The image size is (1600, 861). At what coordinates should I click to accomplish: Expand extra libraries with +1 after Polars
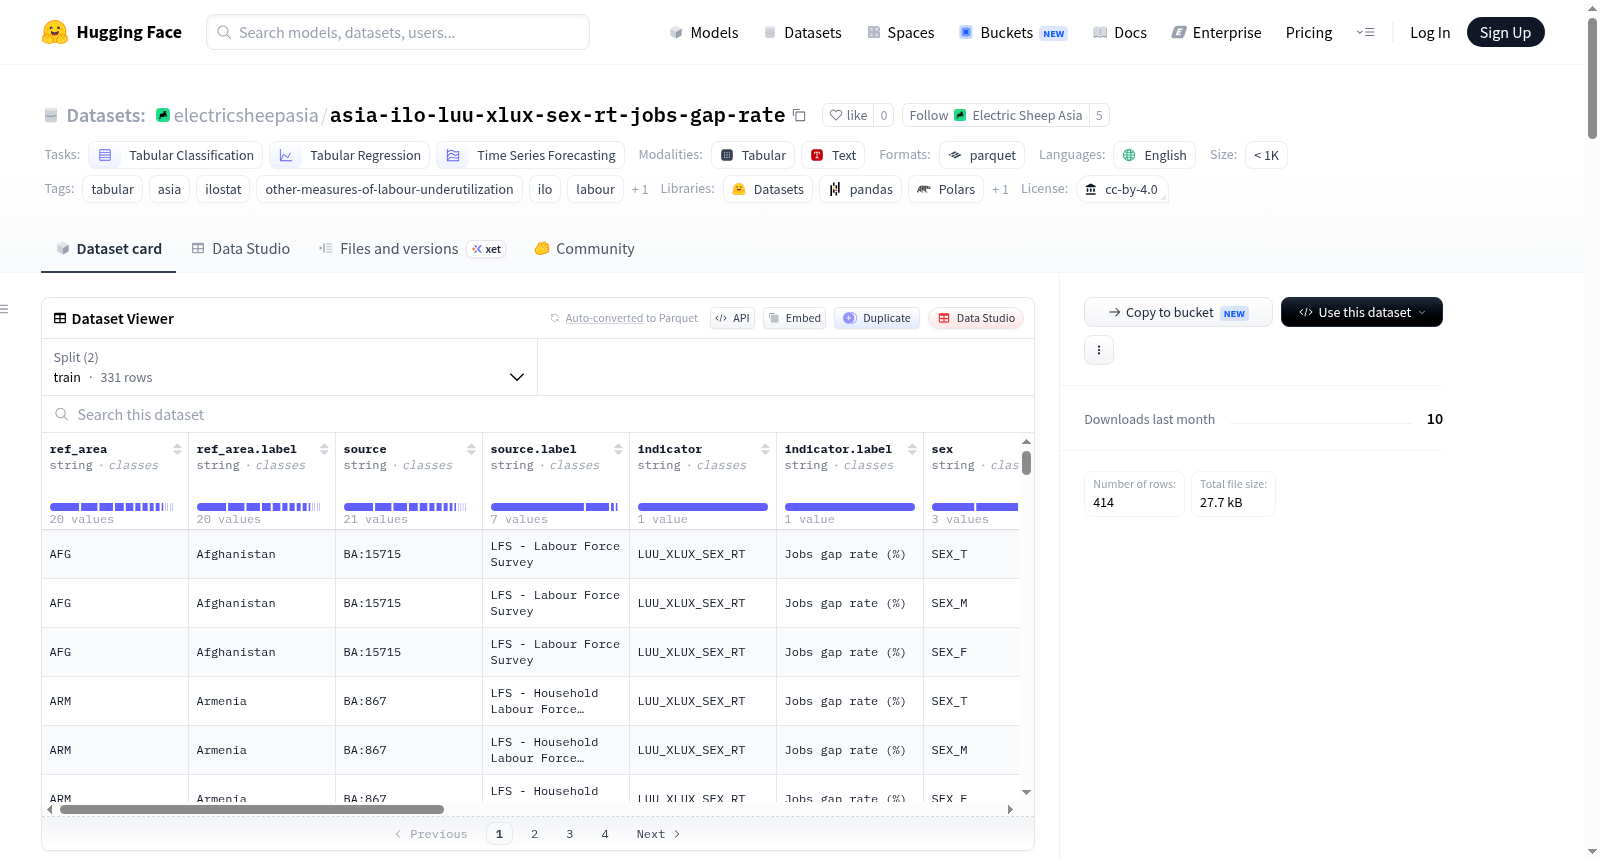coord(1000,189)
